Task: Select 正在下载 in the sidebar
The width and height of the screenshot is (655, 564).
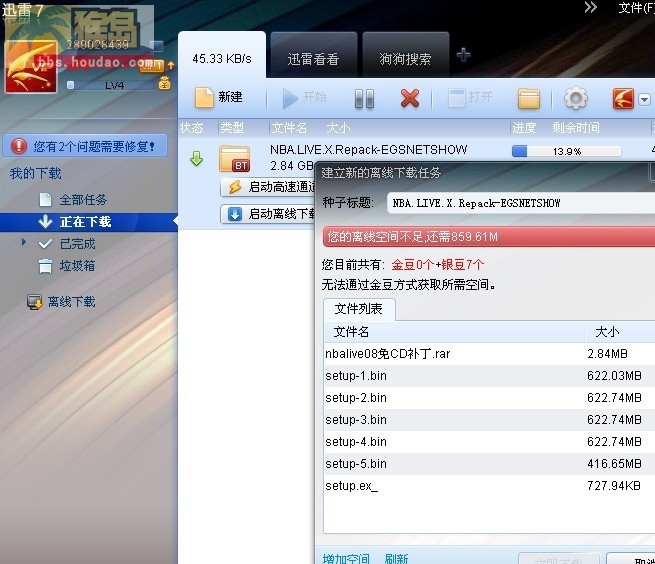Action: coord(89,222)
